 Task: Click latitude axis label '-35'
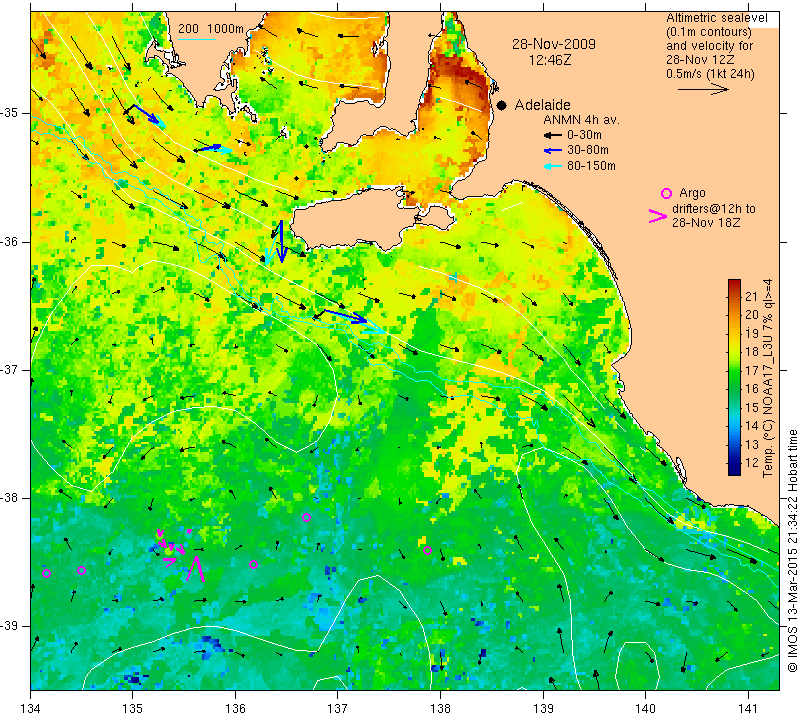[11, 113]
